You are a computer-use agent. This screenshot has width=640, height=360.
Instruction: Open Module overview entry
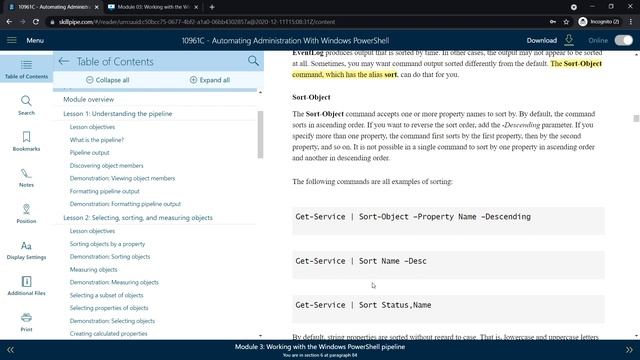click(89, 99)
